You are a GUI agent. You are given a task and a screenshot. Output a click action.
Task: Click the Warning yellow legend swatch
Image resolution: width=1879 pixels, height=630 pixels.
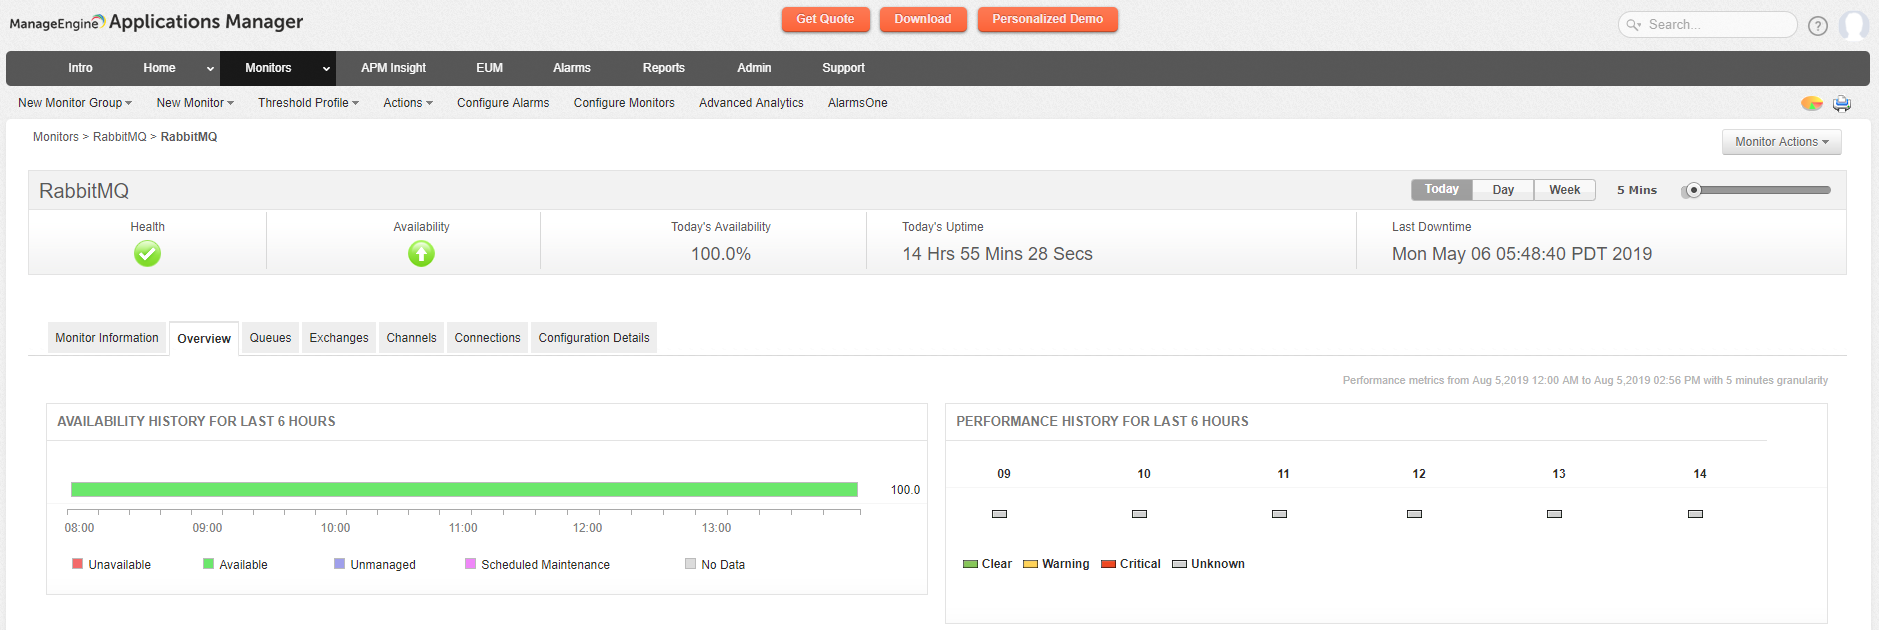coord(1030,564)
